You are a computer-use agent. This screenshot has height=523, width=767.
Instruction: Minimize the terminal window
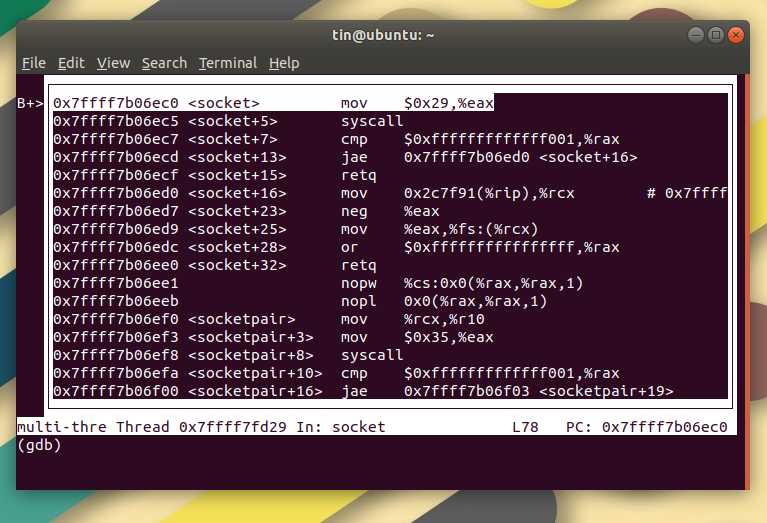point(696,35)
